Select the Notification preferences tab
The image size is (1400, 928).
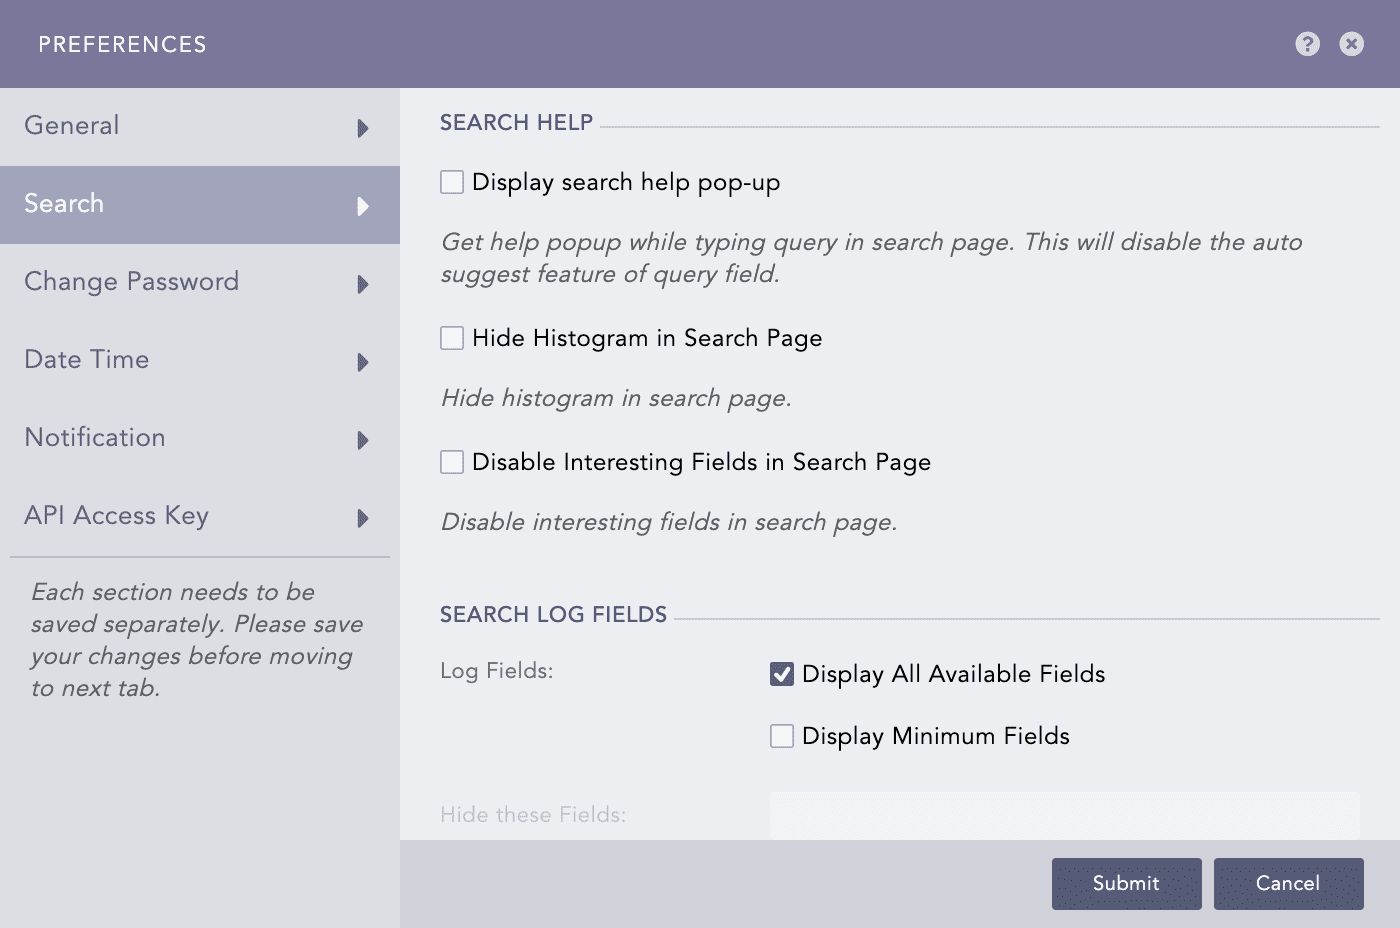[94, 440]
